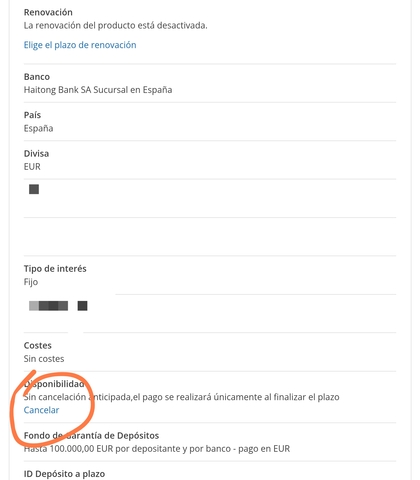Click the wide blurred gray block below Fijo
The image size is (420, 480).
49,306
